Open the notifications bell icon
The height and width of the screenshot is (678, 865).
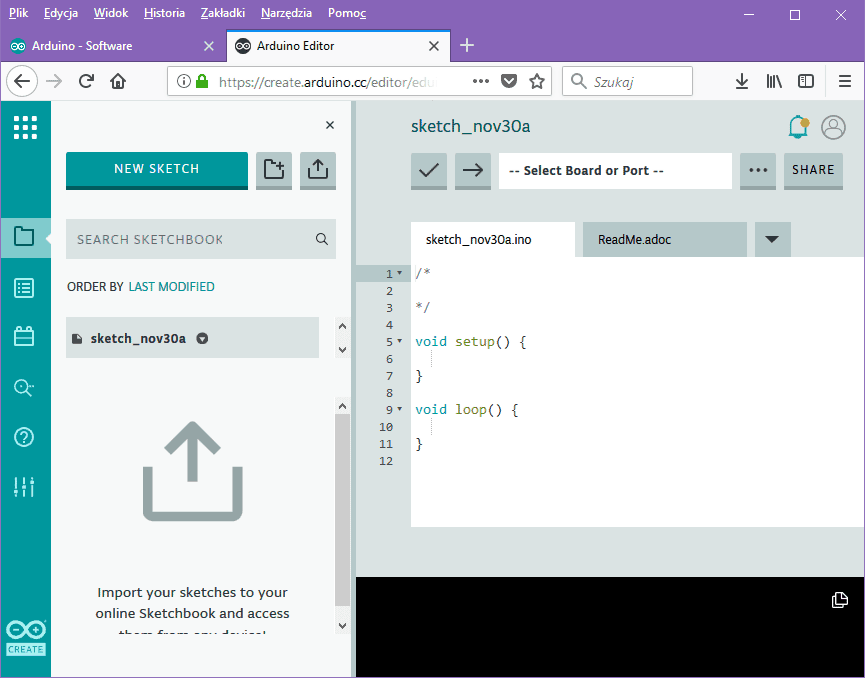(798, 127)
